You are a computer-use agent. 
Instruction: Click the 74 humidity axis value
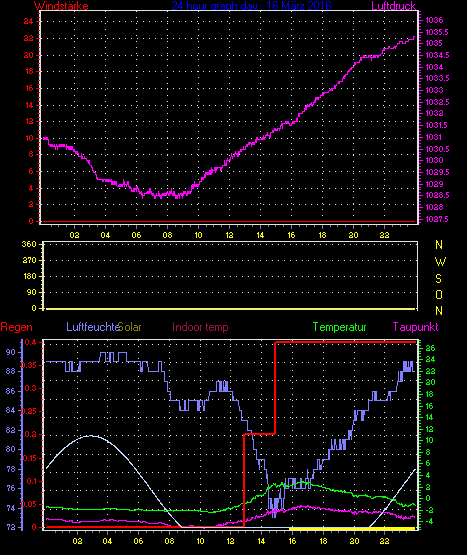coord(11,508)
